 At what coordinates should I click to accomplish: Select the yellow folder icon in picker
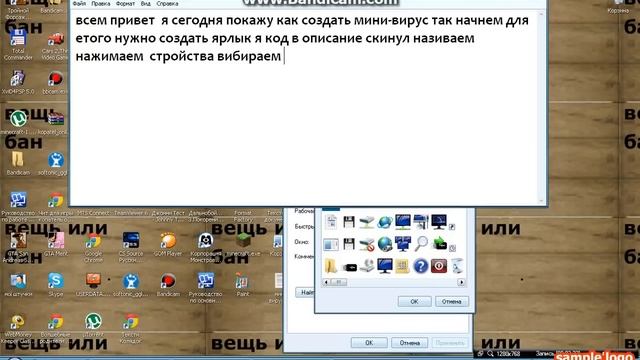click(330, 265)
